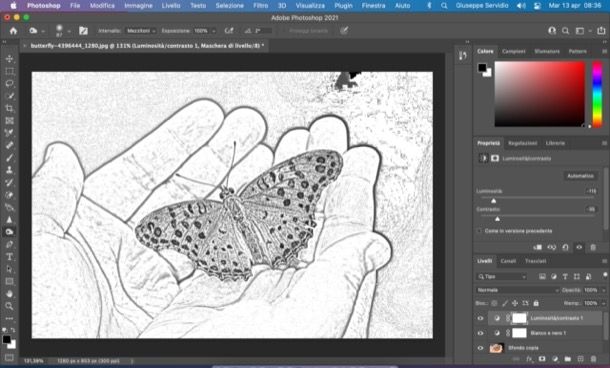Toggle layer filtering switch in Layers panel

coord(605,276)
